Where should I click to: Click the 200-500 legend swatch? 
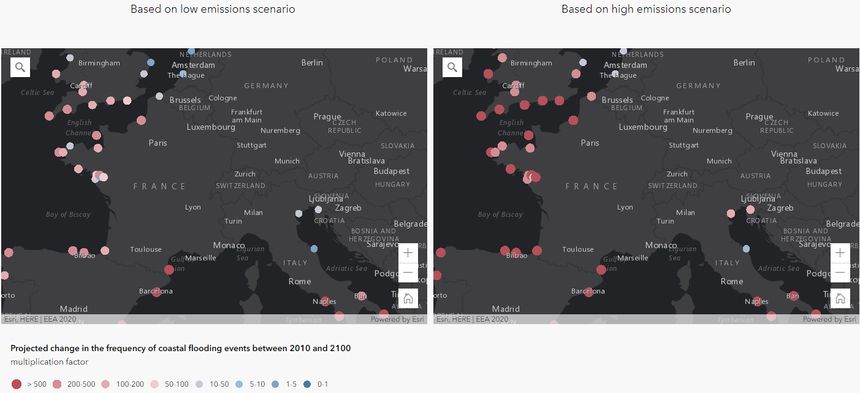click(56, 384)
